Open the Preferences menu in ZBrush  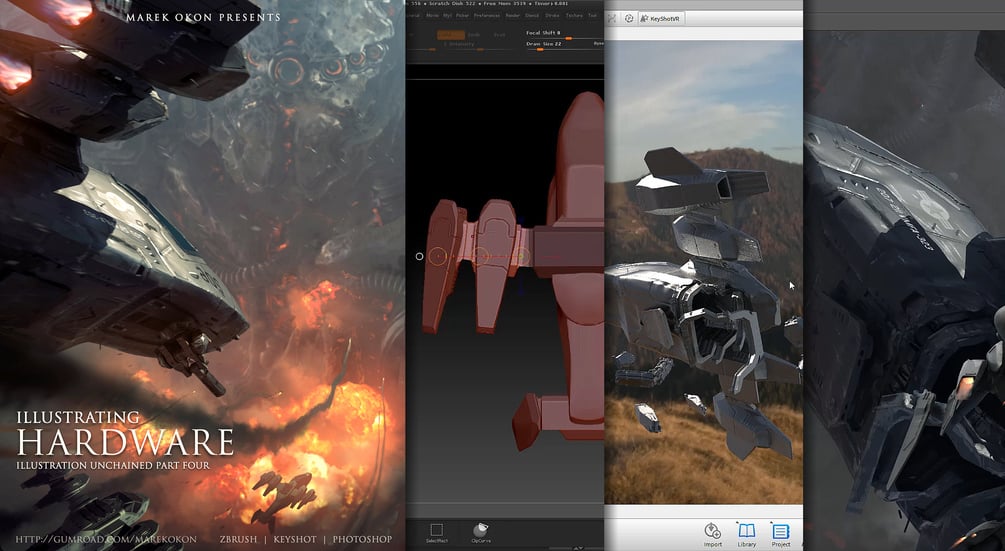tap(487, 15)
